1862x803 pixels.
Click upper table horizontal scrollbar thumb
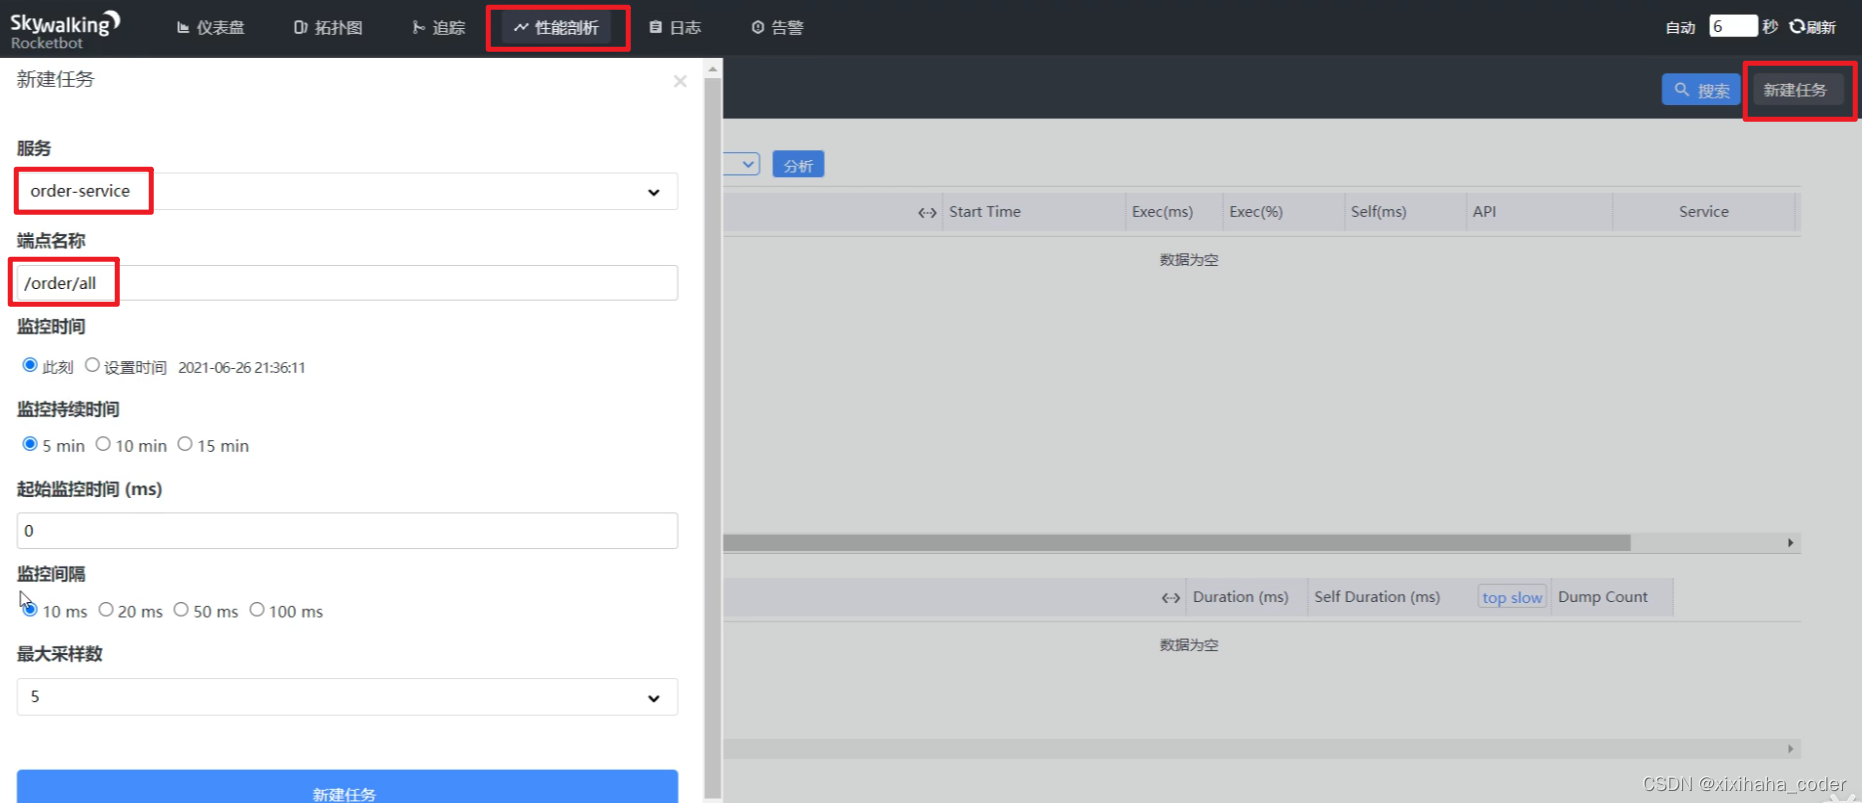pos(1177,542)
